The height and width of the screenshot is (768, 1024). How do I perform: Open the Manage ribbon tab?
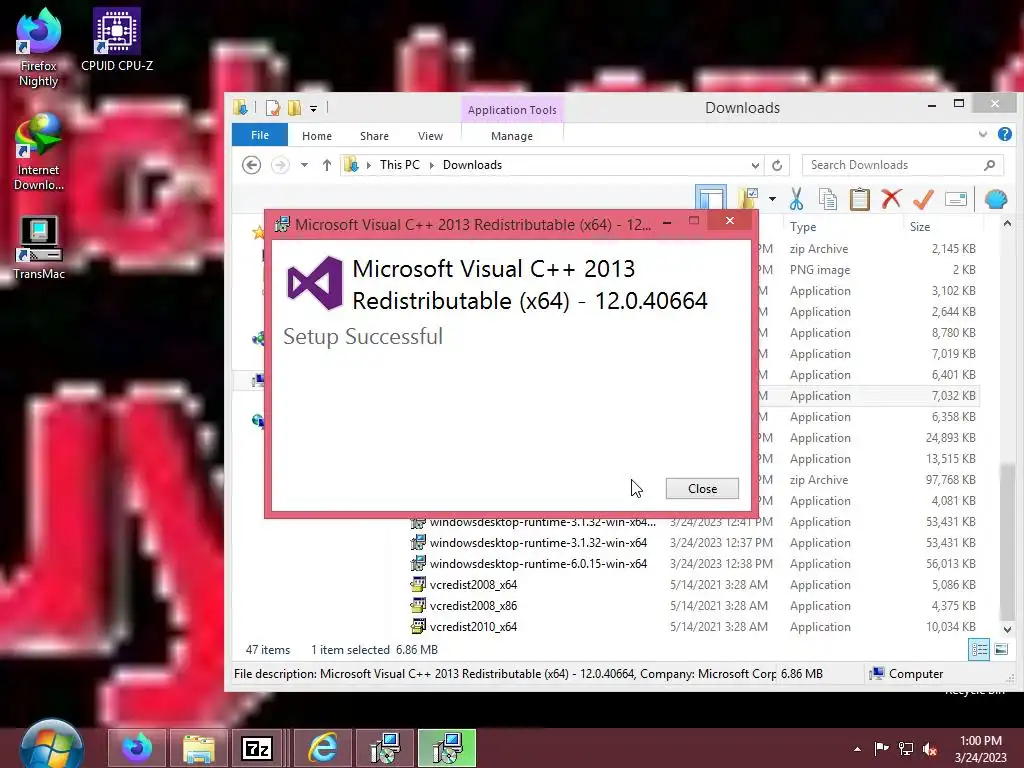coord(512,136)
